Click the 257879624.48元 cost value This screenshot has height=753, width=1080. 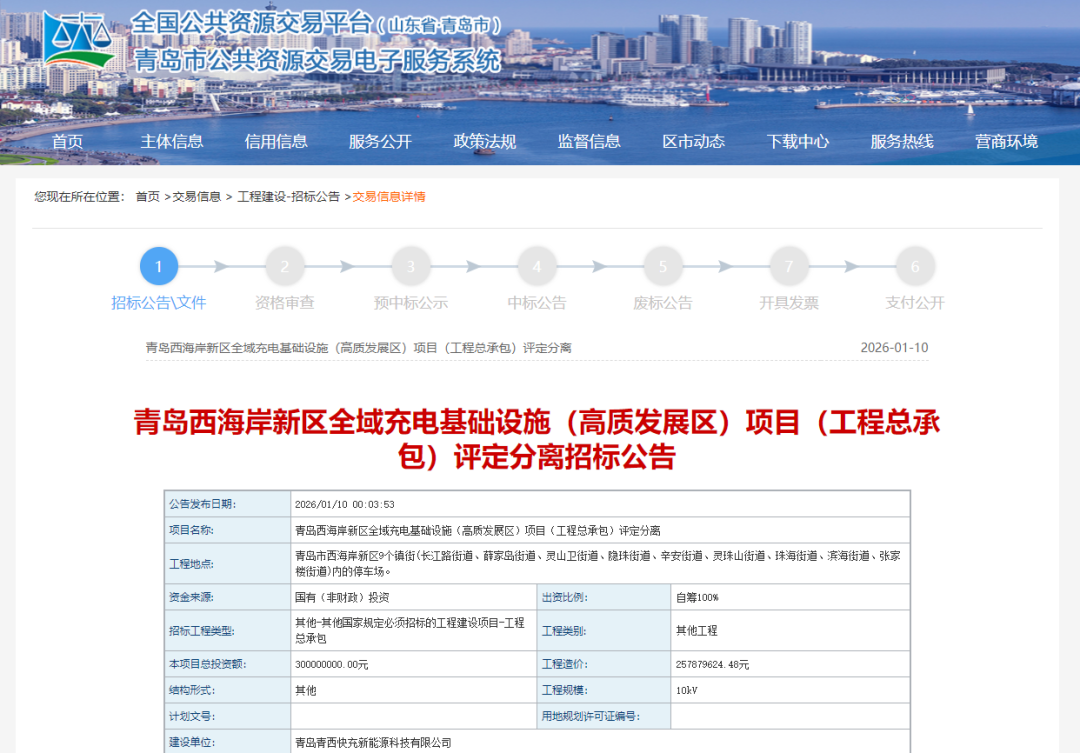[x=712, y=665]
